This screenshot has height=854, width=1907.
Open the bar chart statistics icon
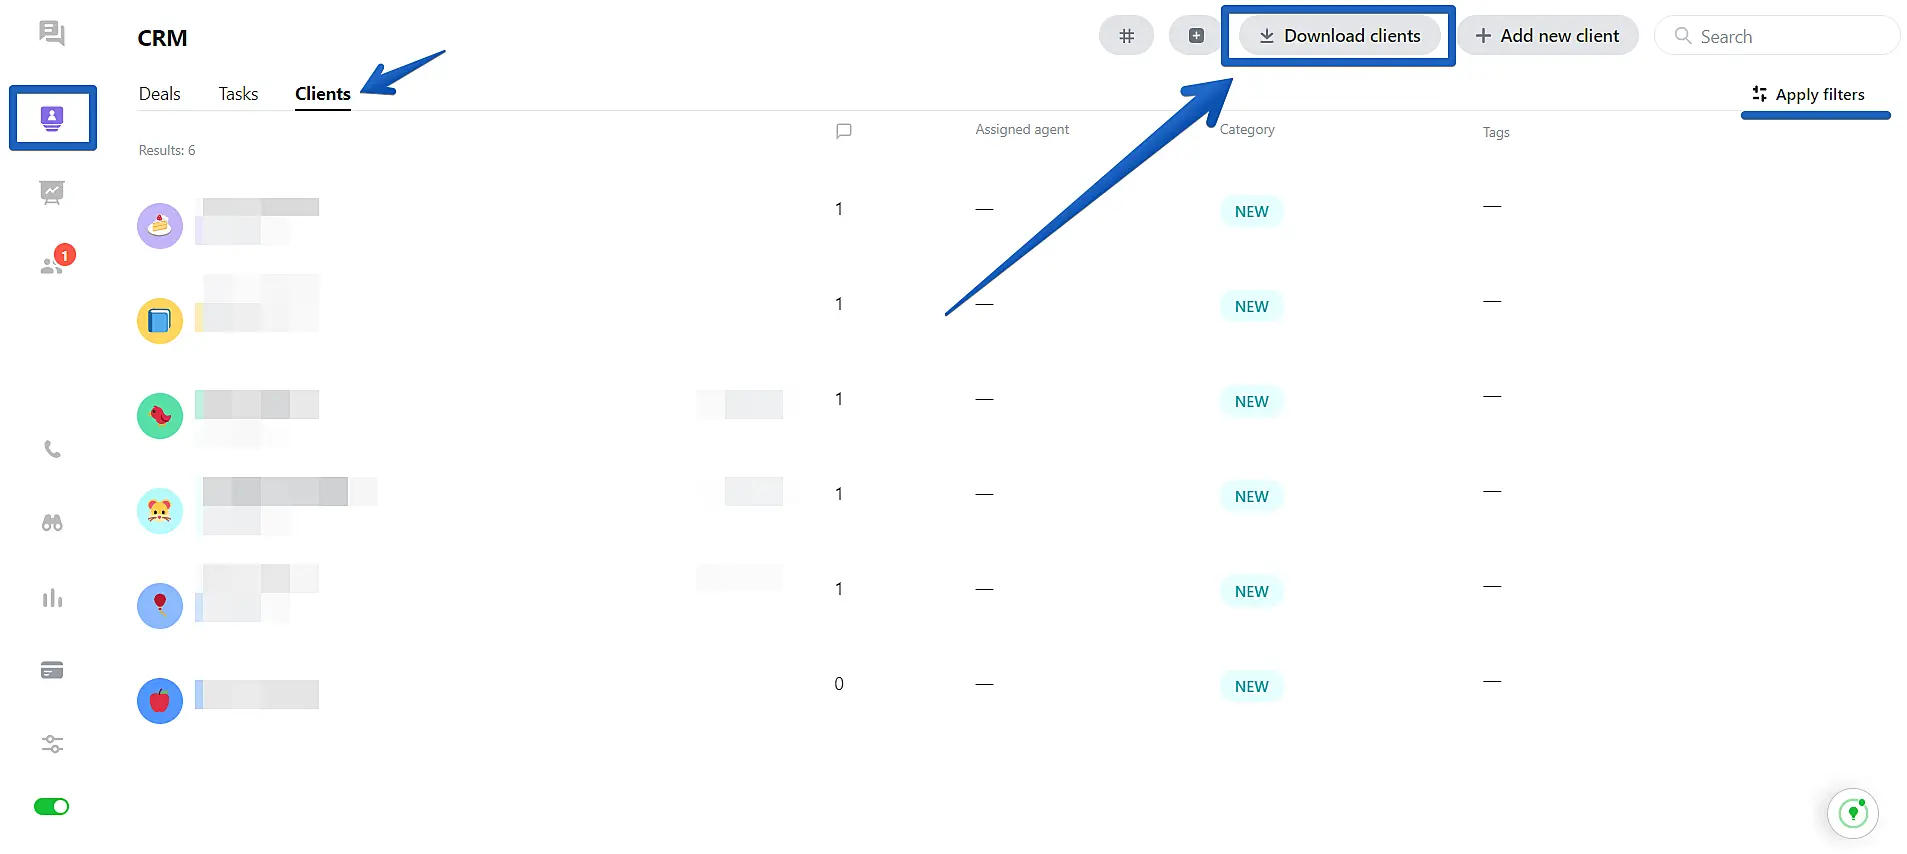click(52, 598)
